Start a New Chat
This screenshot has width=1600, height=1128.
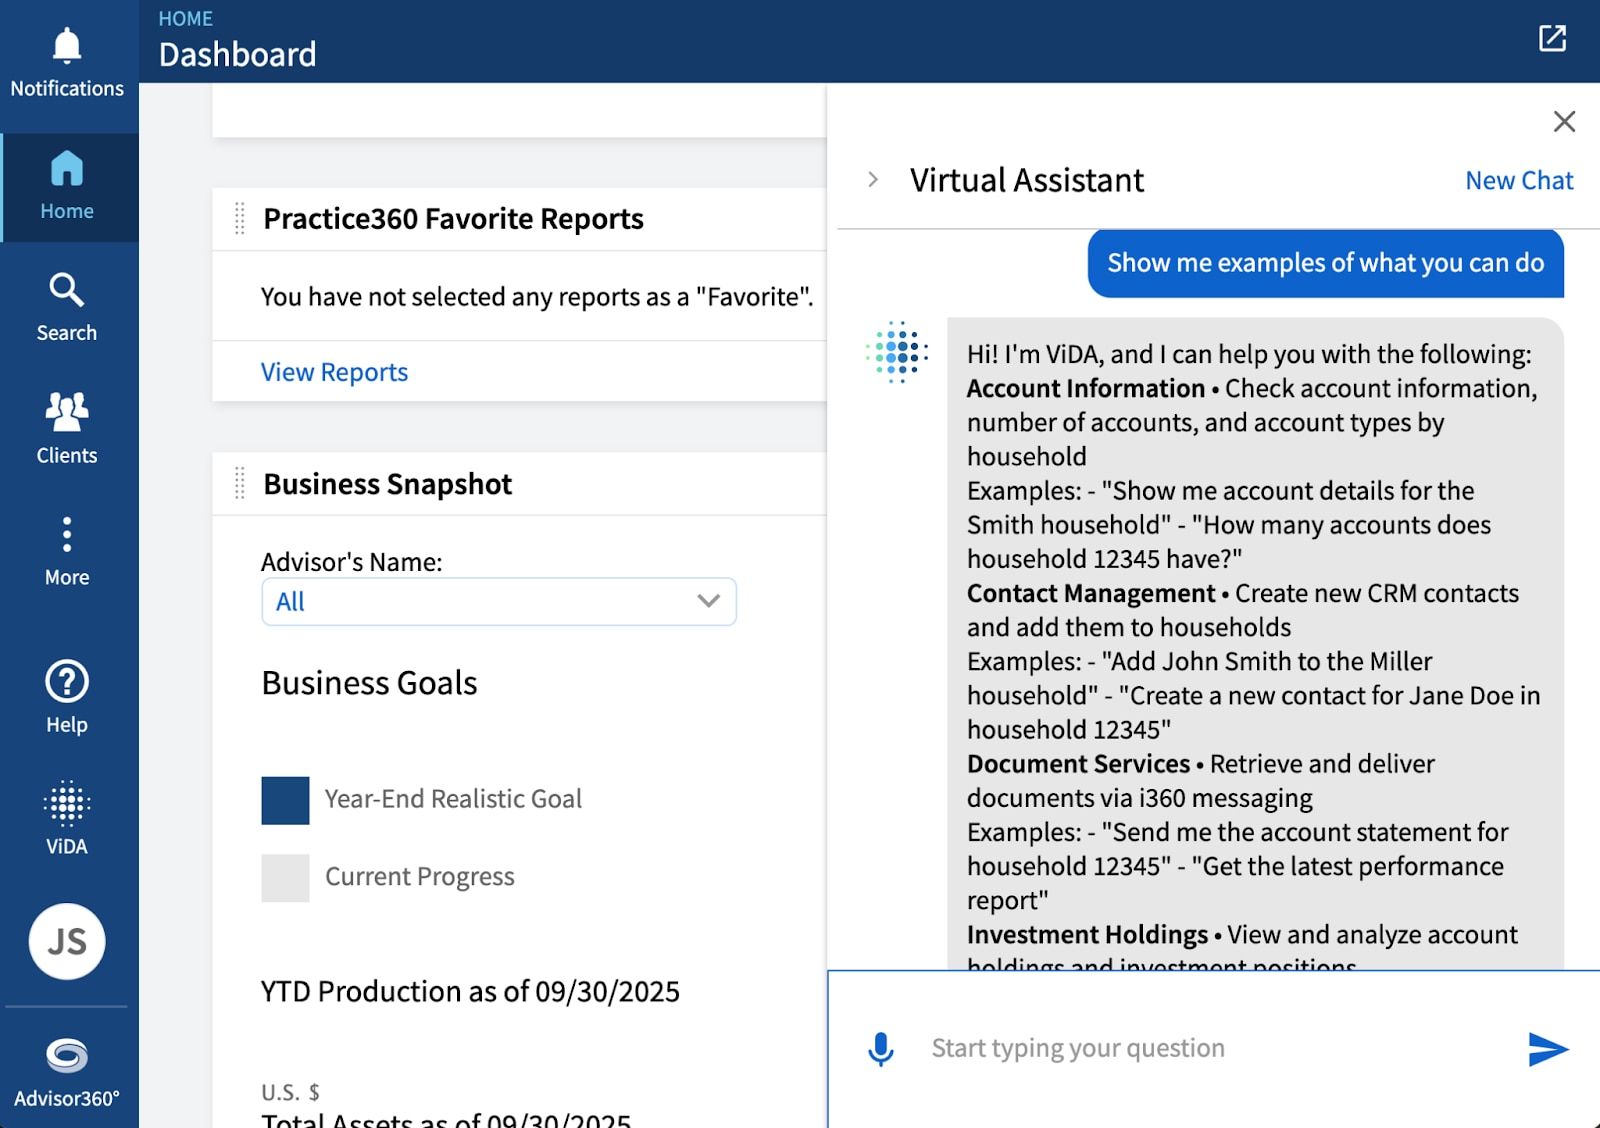pos(1518,181)
